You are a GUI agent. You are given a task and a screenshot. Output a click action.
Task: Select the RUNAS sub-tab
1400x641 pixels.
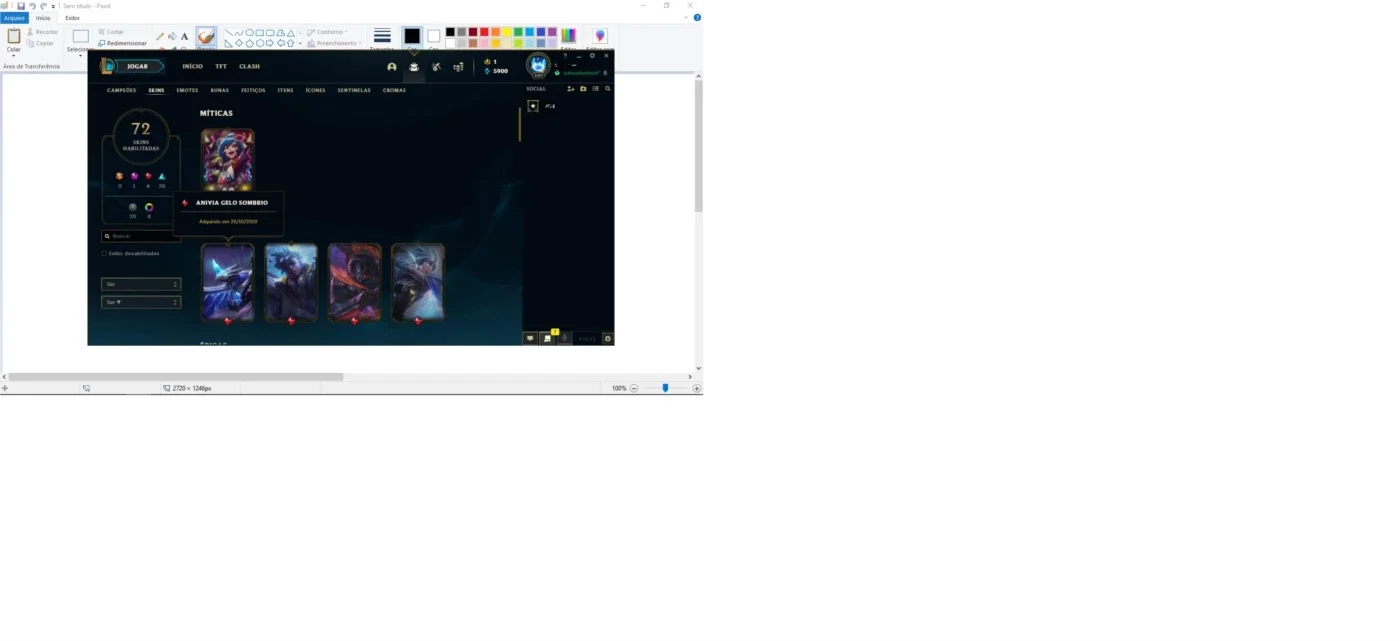coord(219,90)
